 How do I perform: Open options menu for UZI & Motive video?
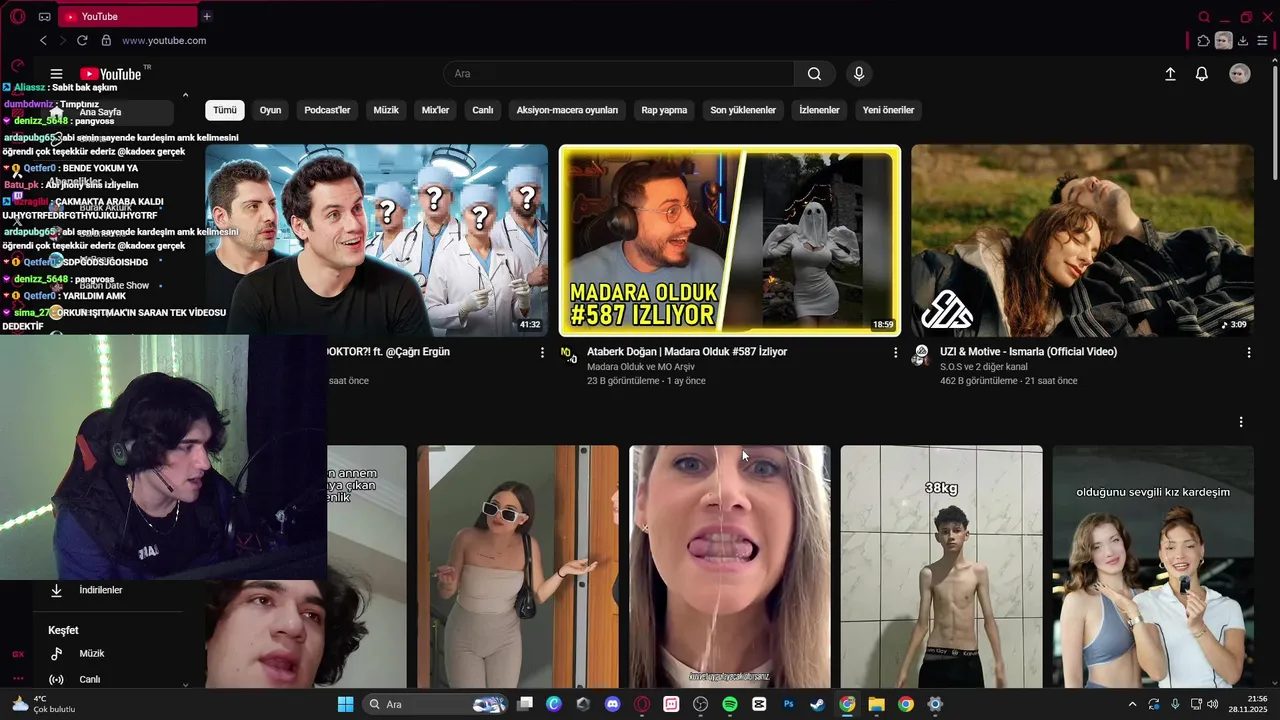(1249, 352)
